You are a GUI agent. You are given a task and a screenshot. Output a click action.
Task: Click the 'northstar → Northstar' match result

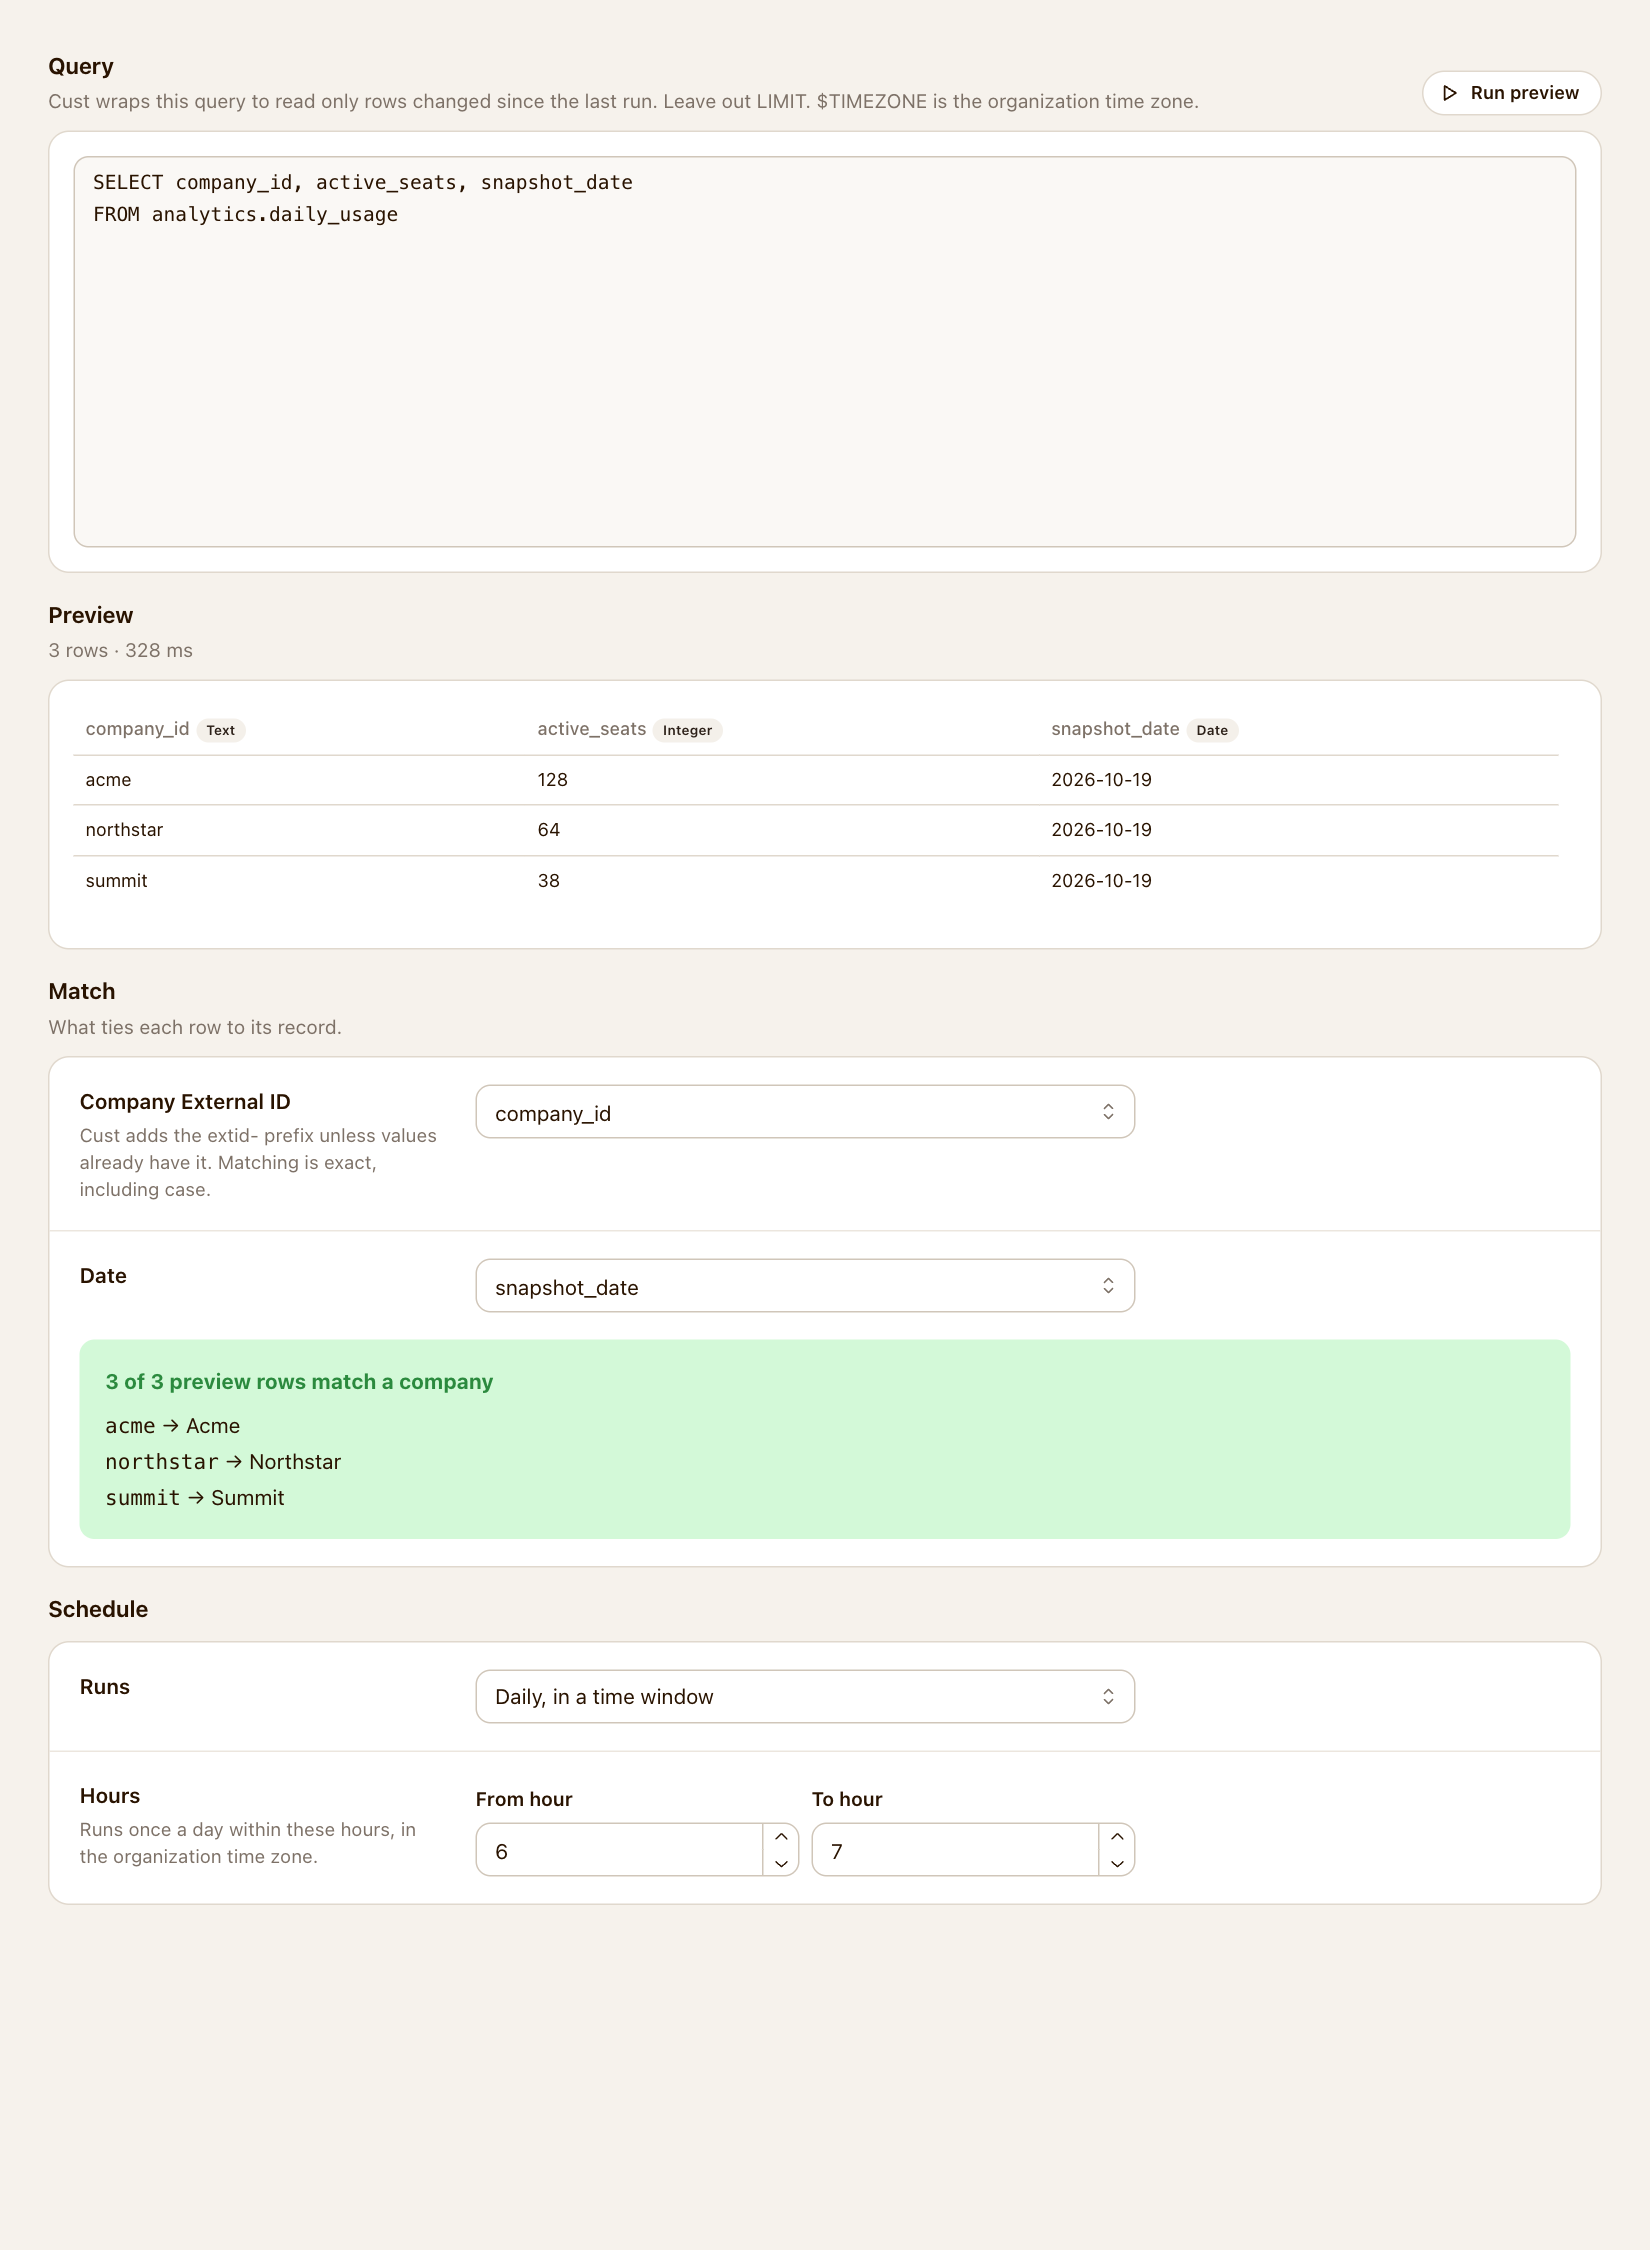coord(223,1462)
